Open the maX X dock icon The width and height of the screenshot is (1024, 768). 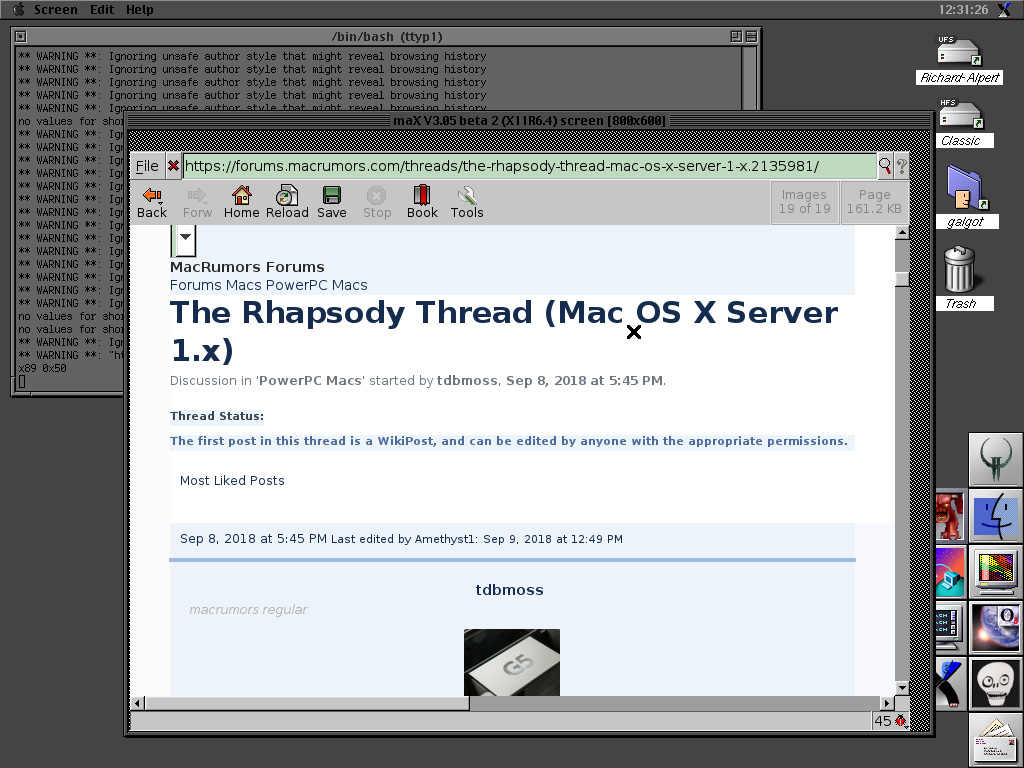coord(950,684)
